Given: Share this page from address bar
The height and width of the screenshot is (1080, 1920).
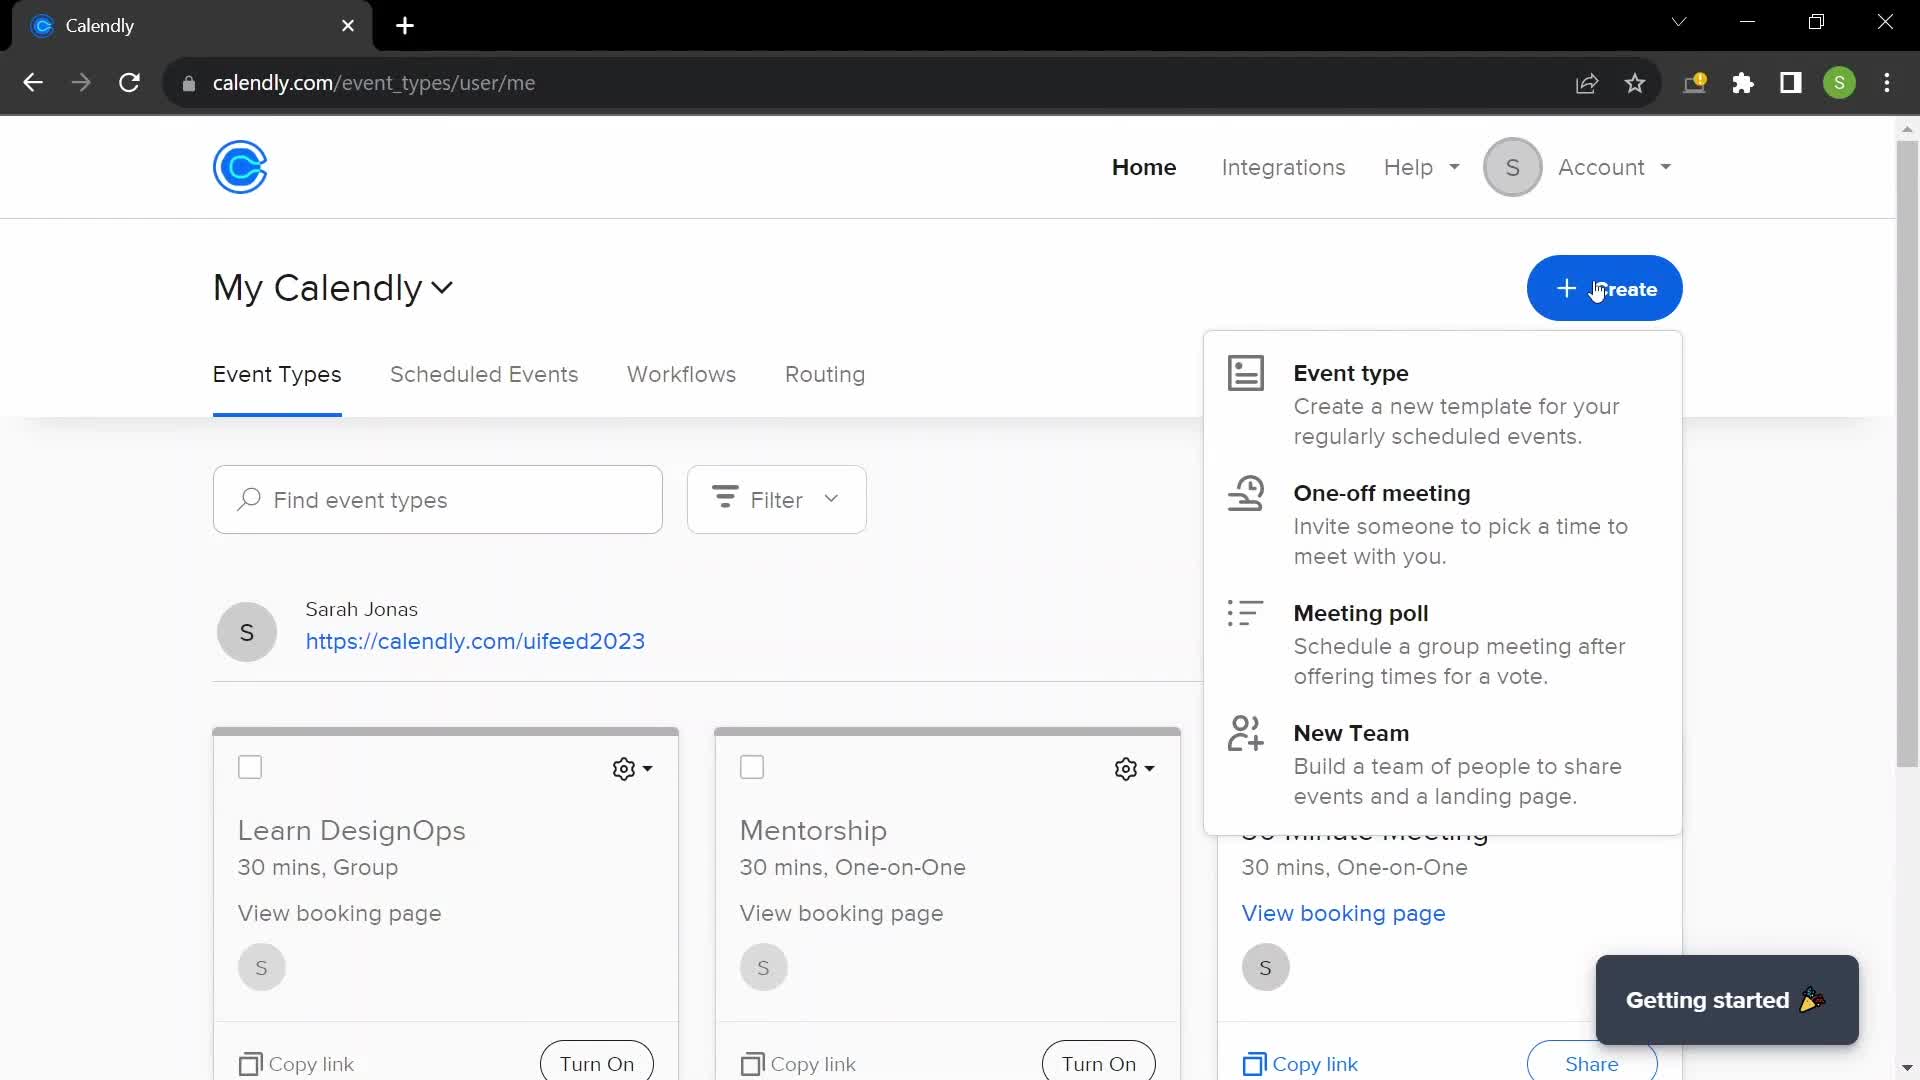Looking at the screenshot, I should 1587,83.
